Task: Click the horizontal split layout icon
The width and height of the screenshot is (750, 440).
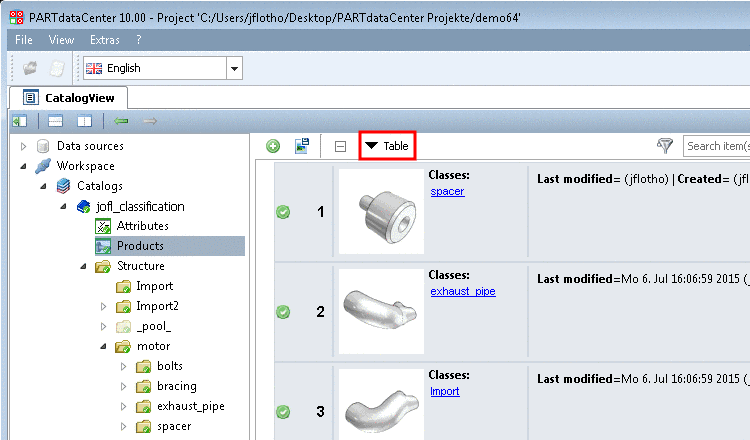Action: point(56,121)
